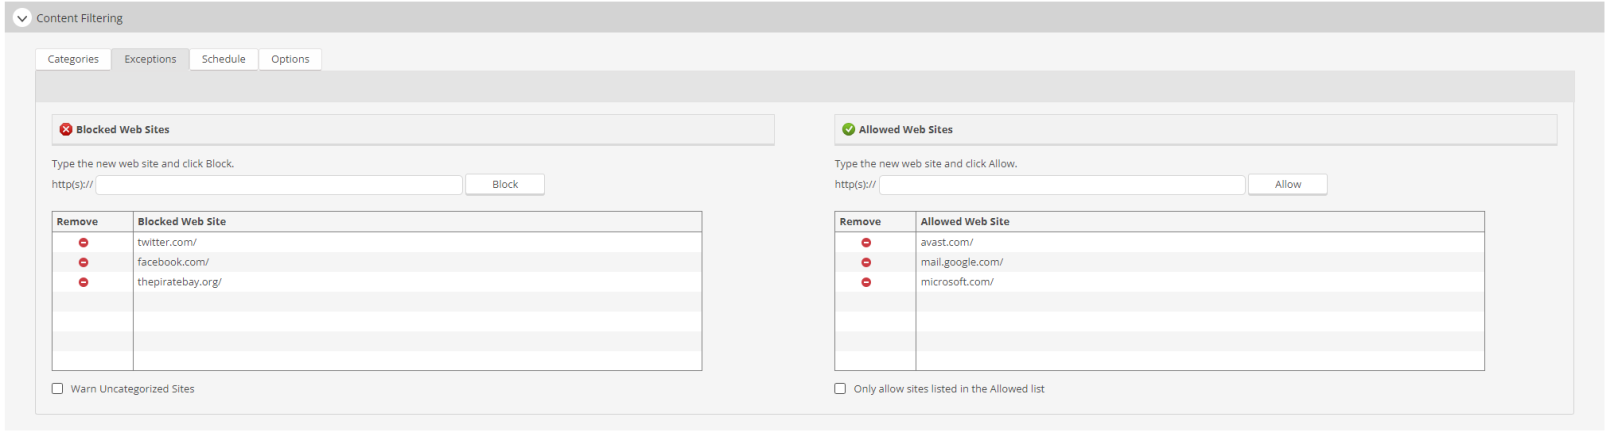The width and height of the screenshot is (1614, 440).
Task: Focus the blocked web site URL field
Action: [x=279, y=185]
